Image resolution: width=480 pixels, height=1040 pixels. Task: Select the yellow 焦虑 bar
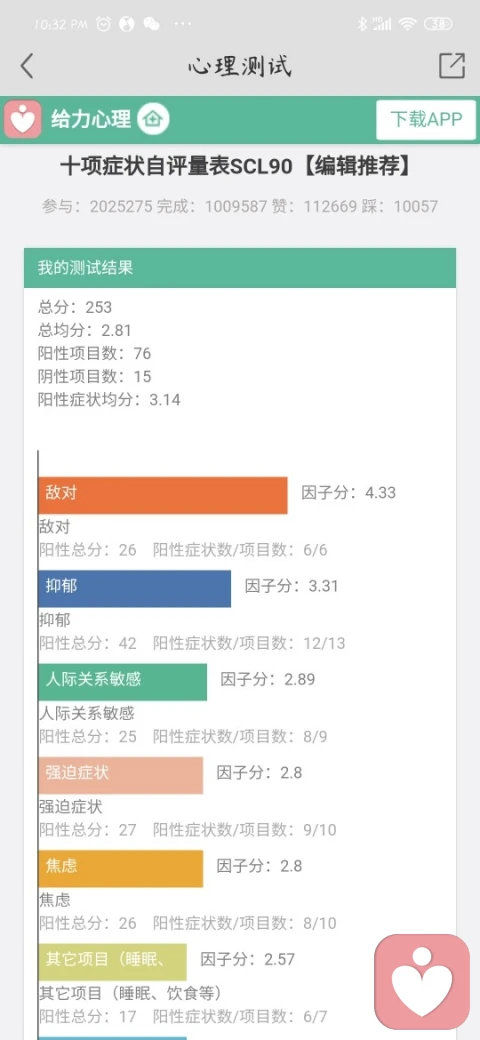(121, 869)
